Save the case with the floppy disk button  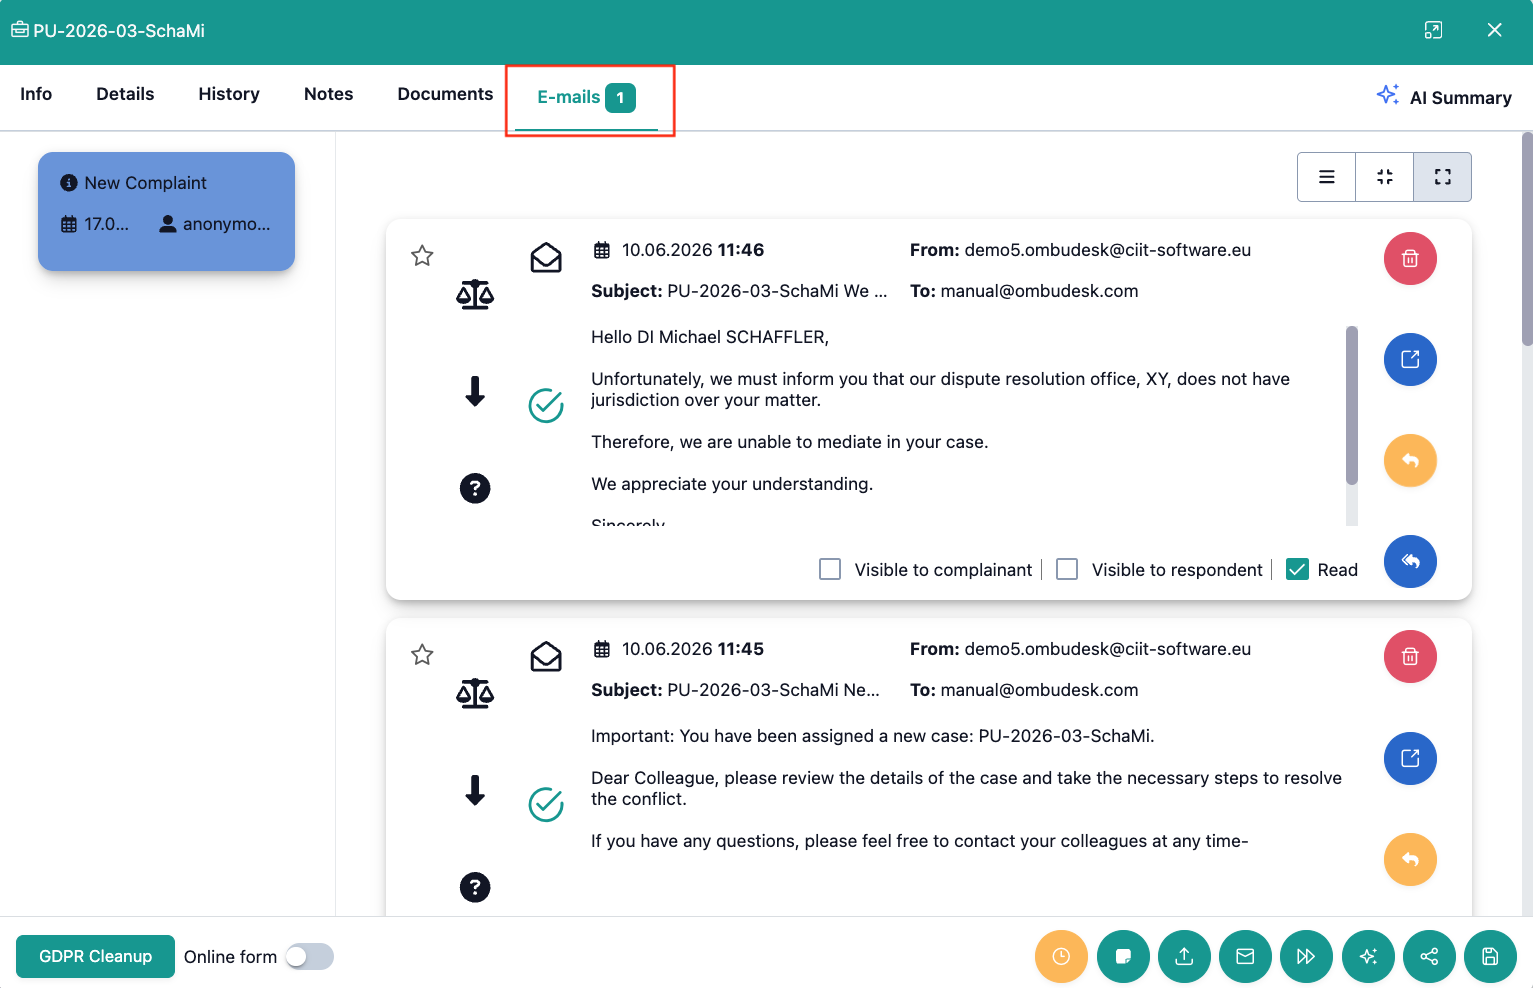pos(1490,957)
